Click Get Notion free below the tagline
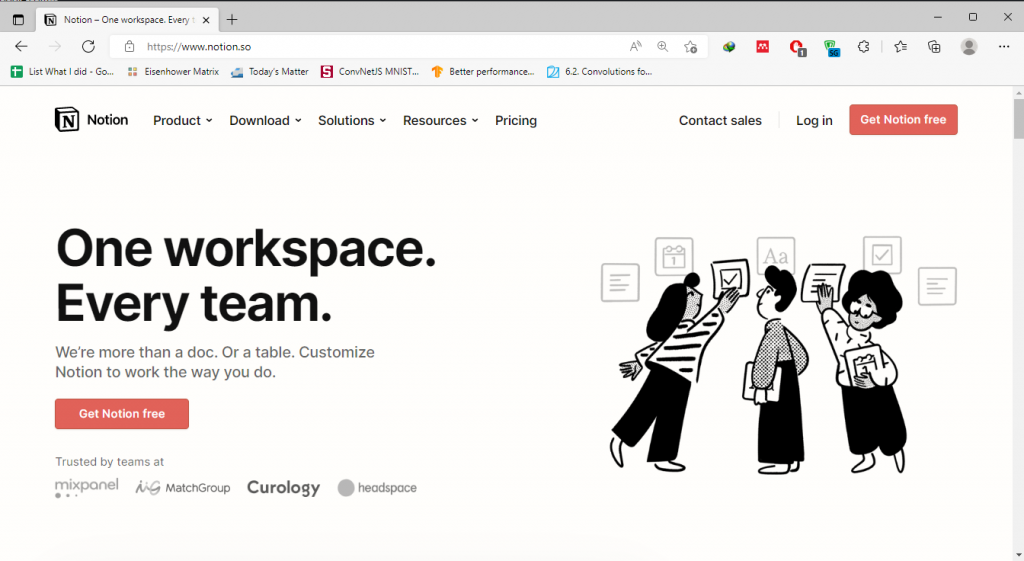 tap(121, 413)
